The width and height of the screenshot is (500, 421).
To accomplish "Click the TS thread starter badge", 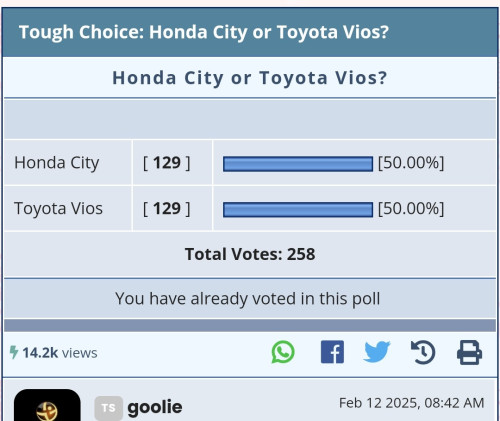I will click(x=108, y=408).
